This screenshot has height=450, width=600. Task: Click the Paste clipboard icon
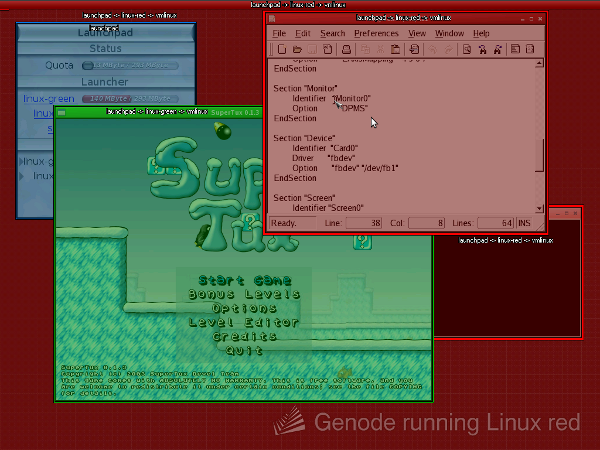pos(395,49)
